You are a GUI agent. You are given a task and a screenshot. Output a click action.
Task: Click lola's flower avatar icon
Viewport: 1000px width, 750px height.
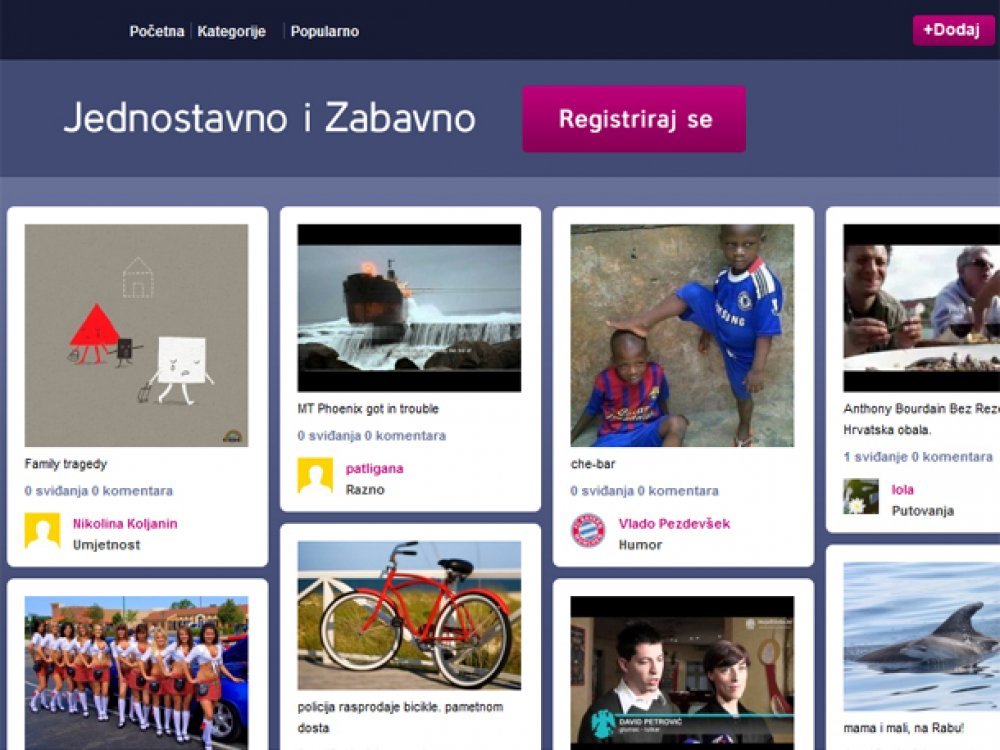(861, 497)
